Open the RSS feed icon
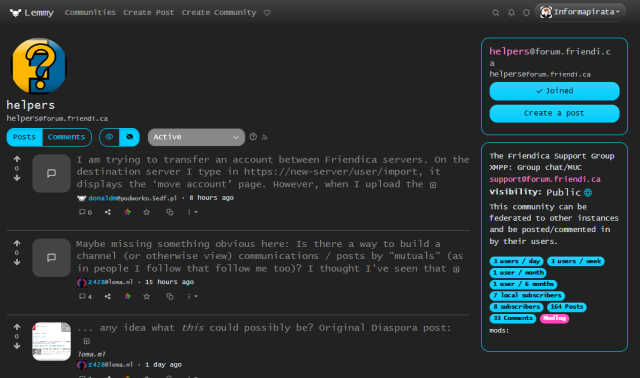The image size is (640, 378). pyautogui.click(x=265, y=138)
